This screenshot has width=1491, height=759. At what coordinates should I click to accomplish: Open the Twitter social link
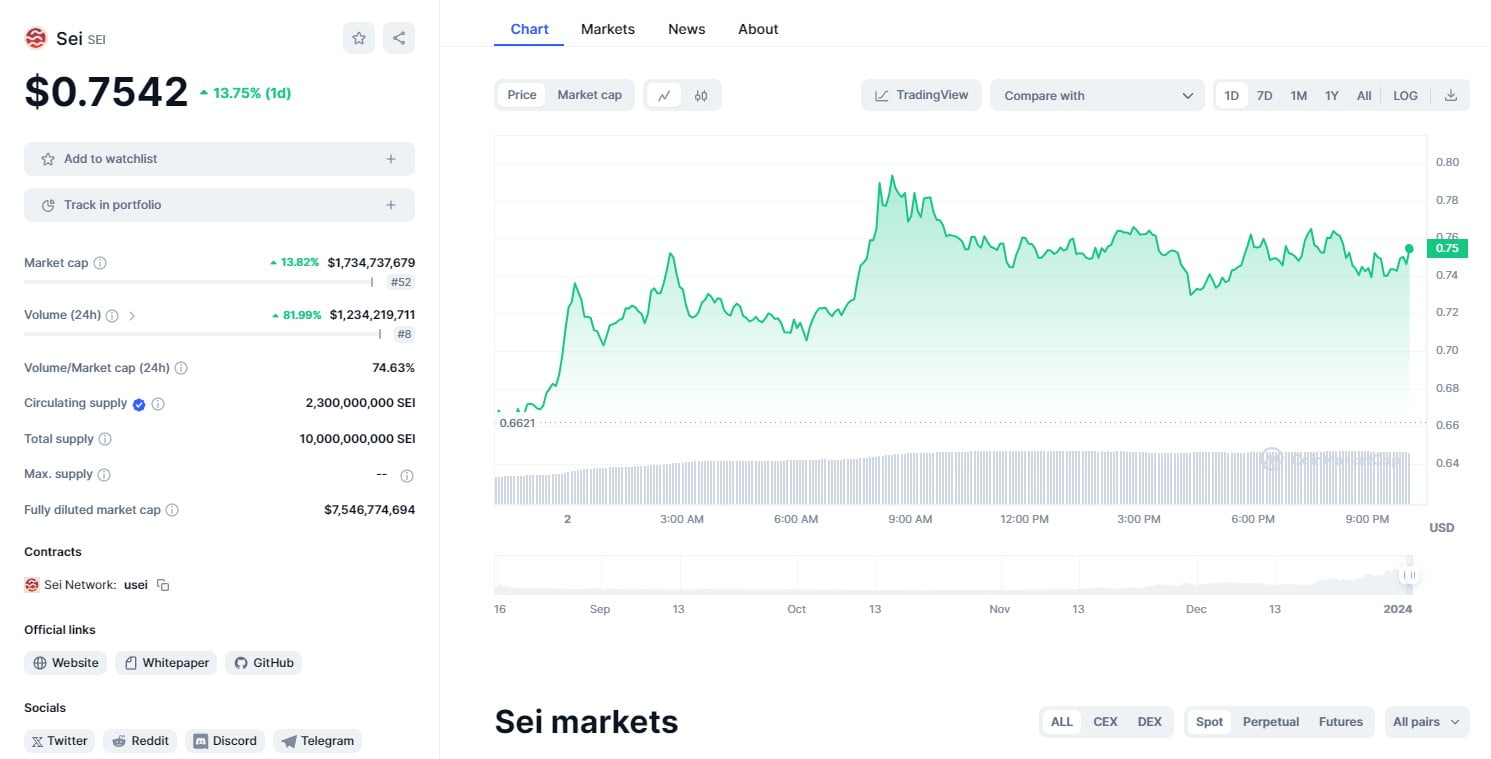coord(59,741)
